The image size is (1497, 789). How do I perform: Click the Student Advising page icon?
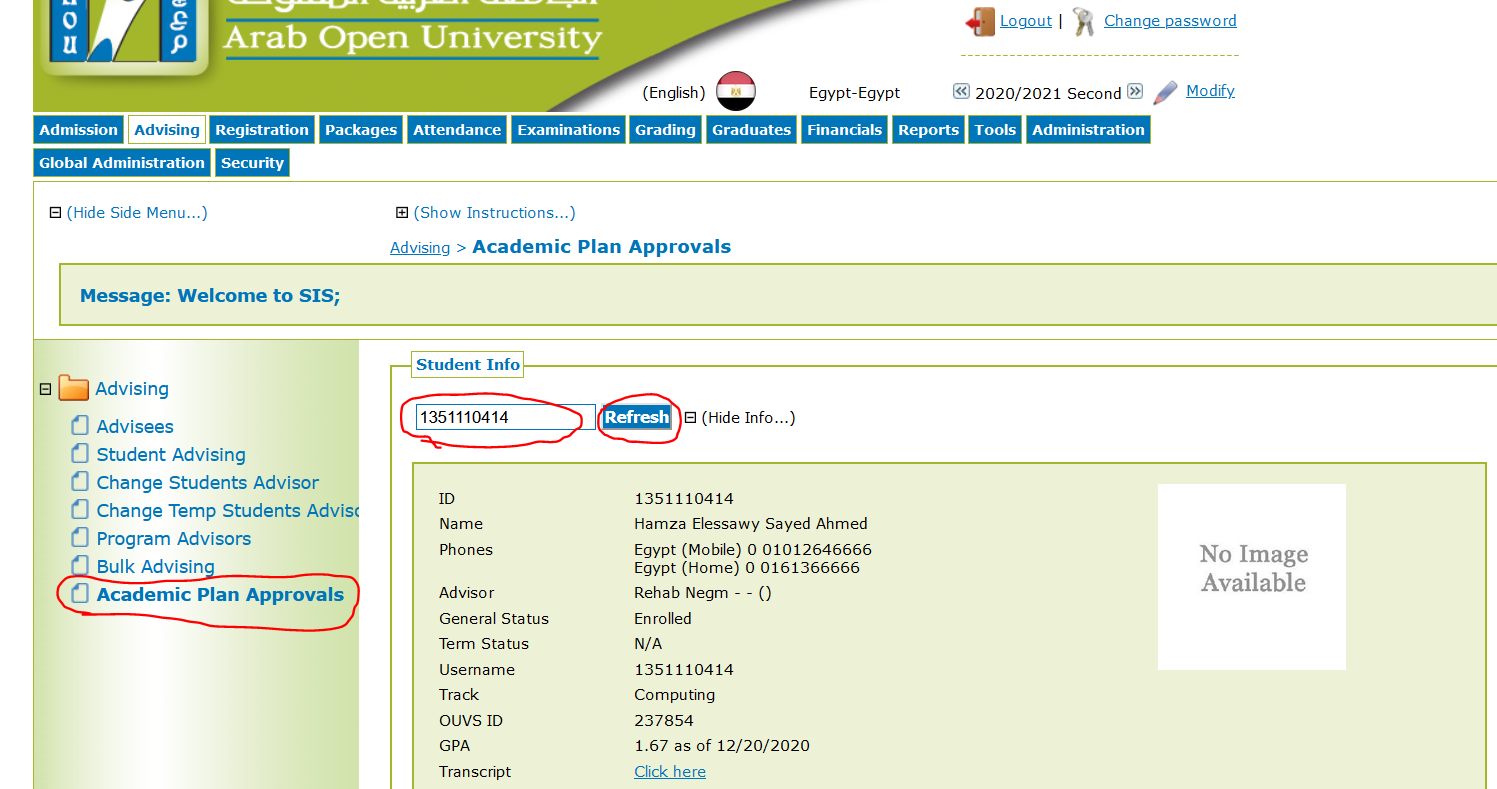[80, 454]
